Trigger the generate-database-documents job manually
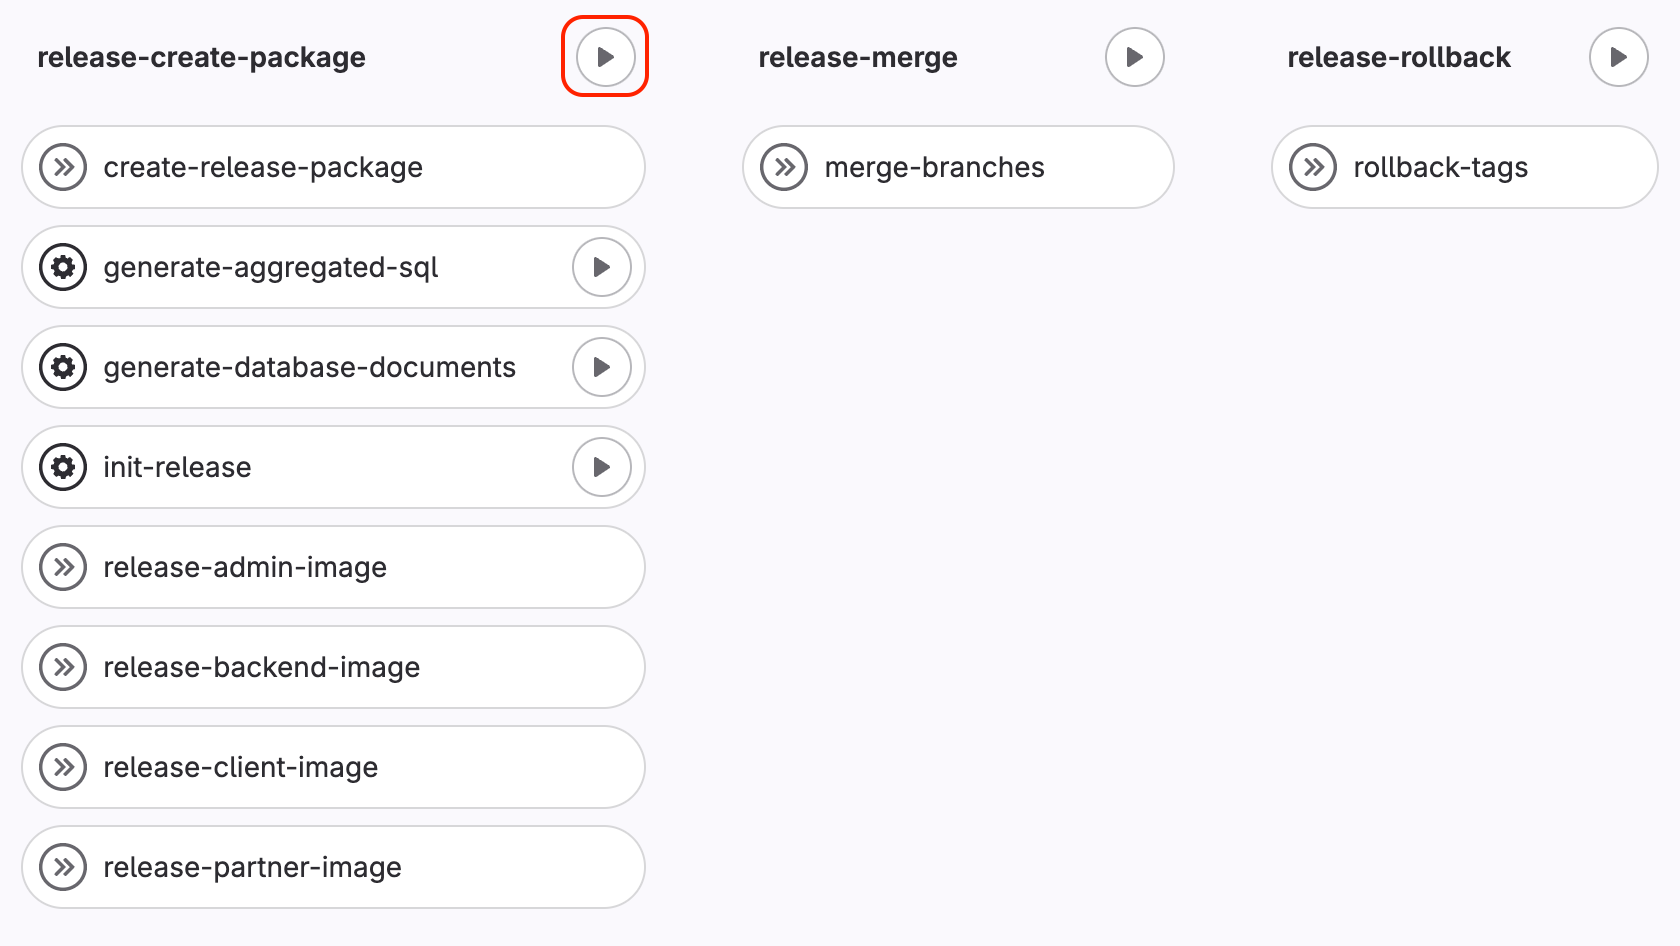The width and height of the screenshot is (1680, 946). (x=601, y=367)
